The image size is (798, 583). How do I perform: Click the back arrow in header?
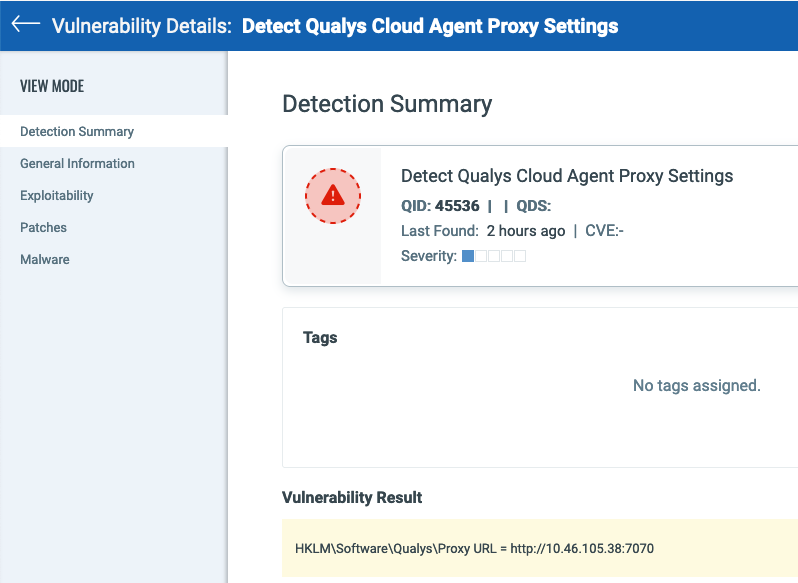[25, 23]
